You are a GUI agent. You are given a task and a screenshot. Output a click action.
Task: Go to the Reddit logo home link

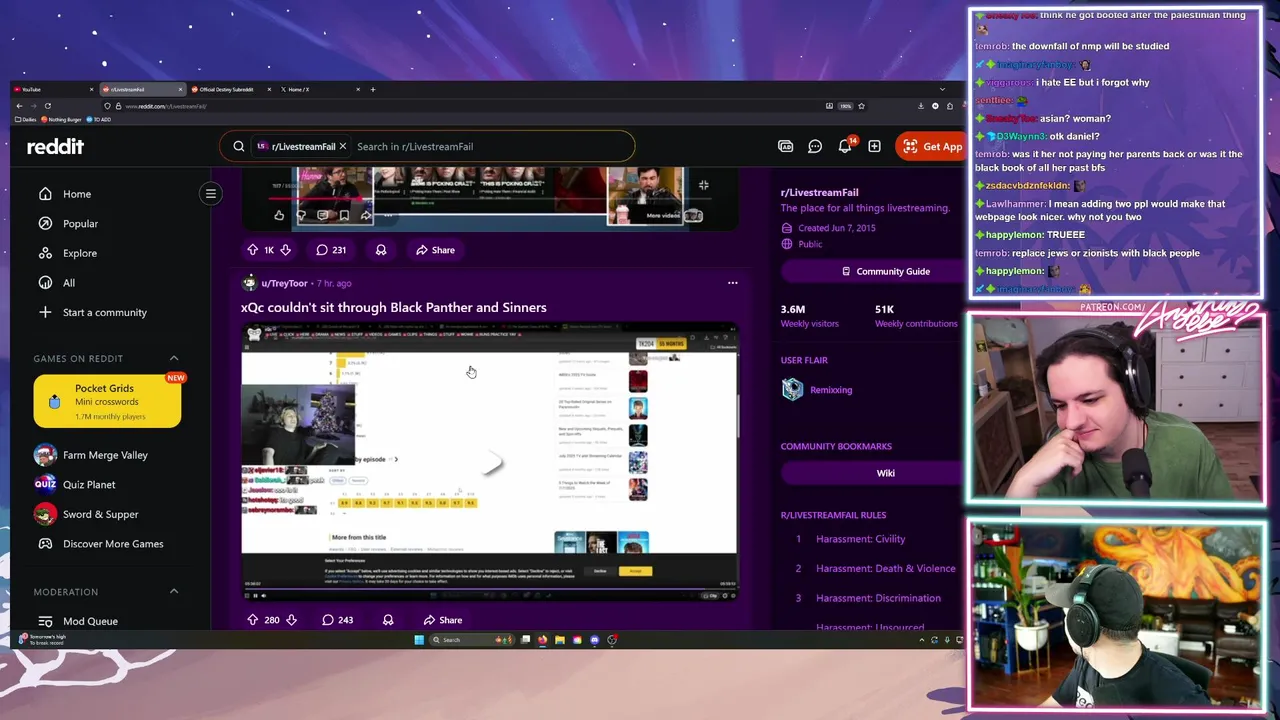[55, 146]
